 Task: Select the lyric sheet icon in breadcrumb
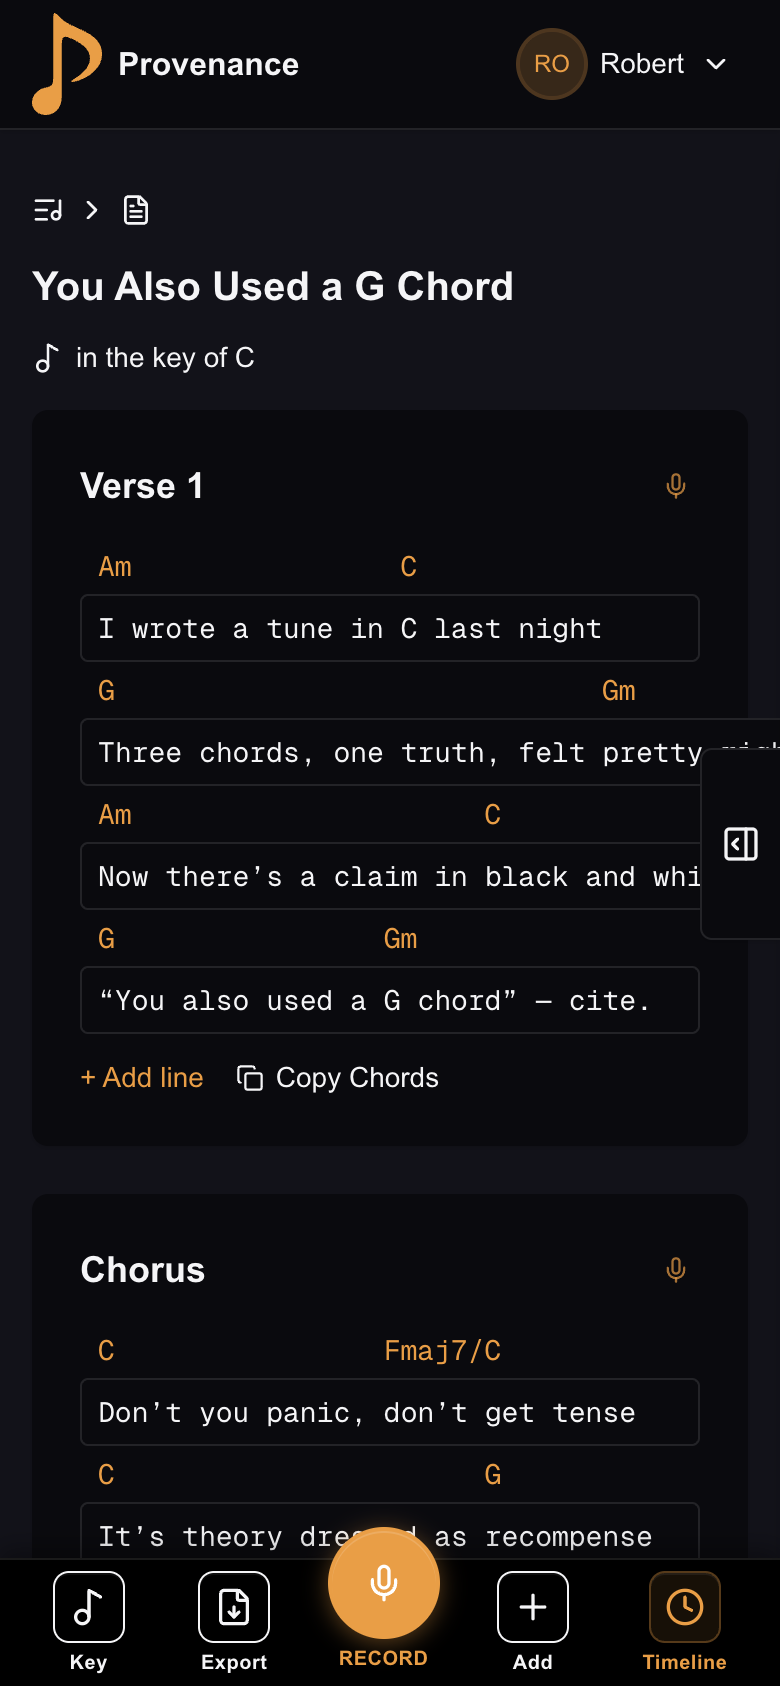click(x=135, y=210)
